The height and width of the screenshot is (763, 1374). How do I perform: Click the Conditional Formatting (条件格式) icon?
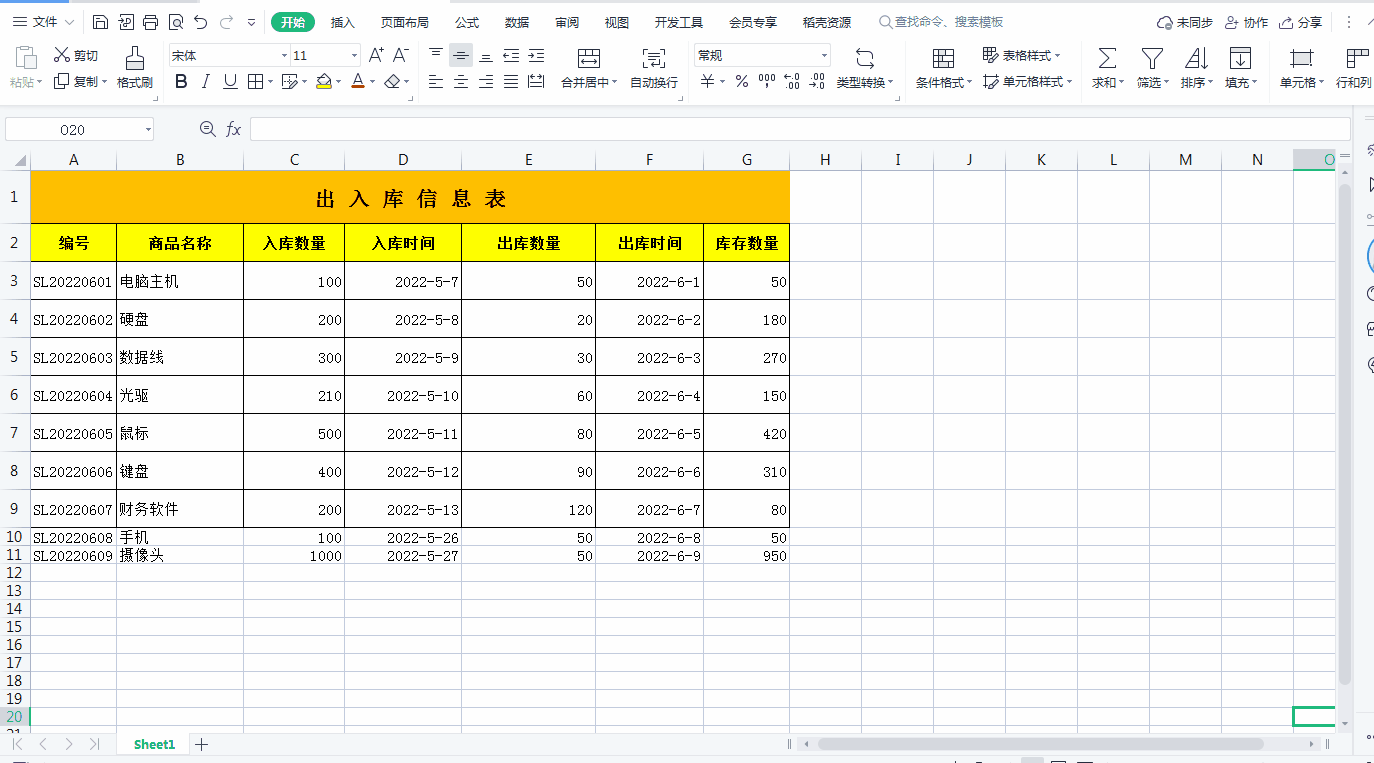(943, 58)
